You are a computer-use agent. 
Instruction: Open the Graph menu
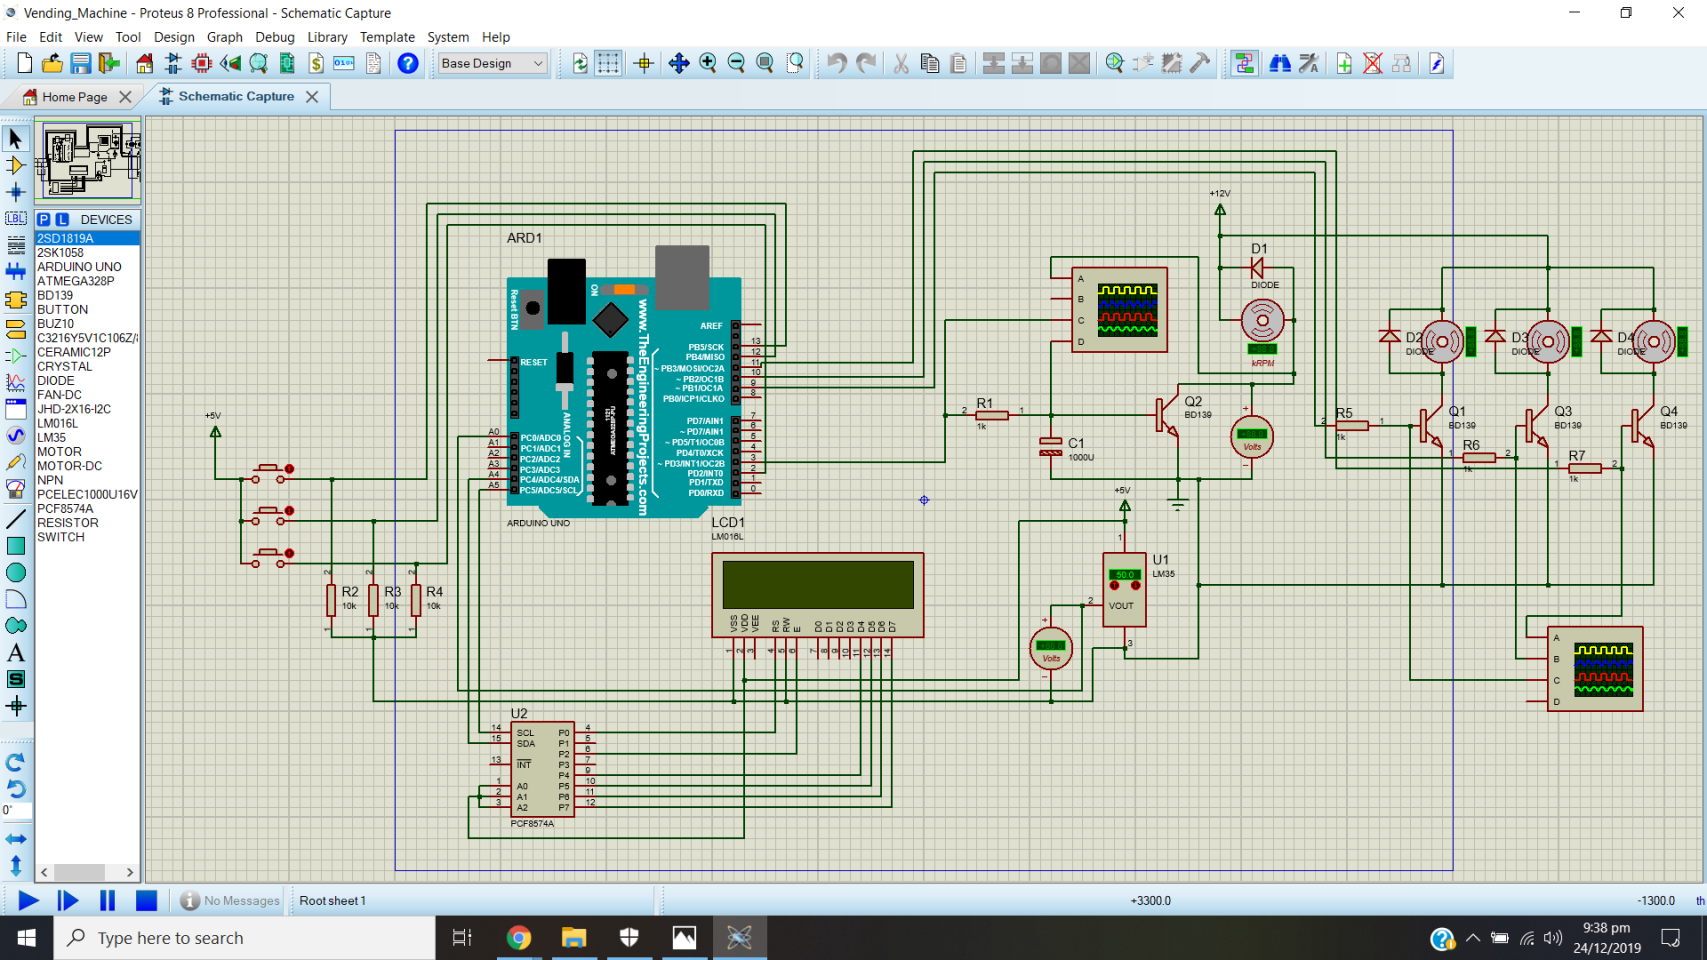tap(225, 37)
